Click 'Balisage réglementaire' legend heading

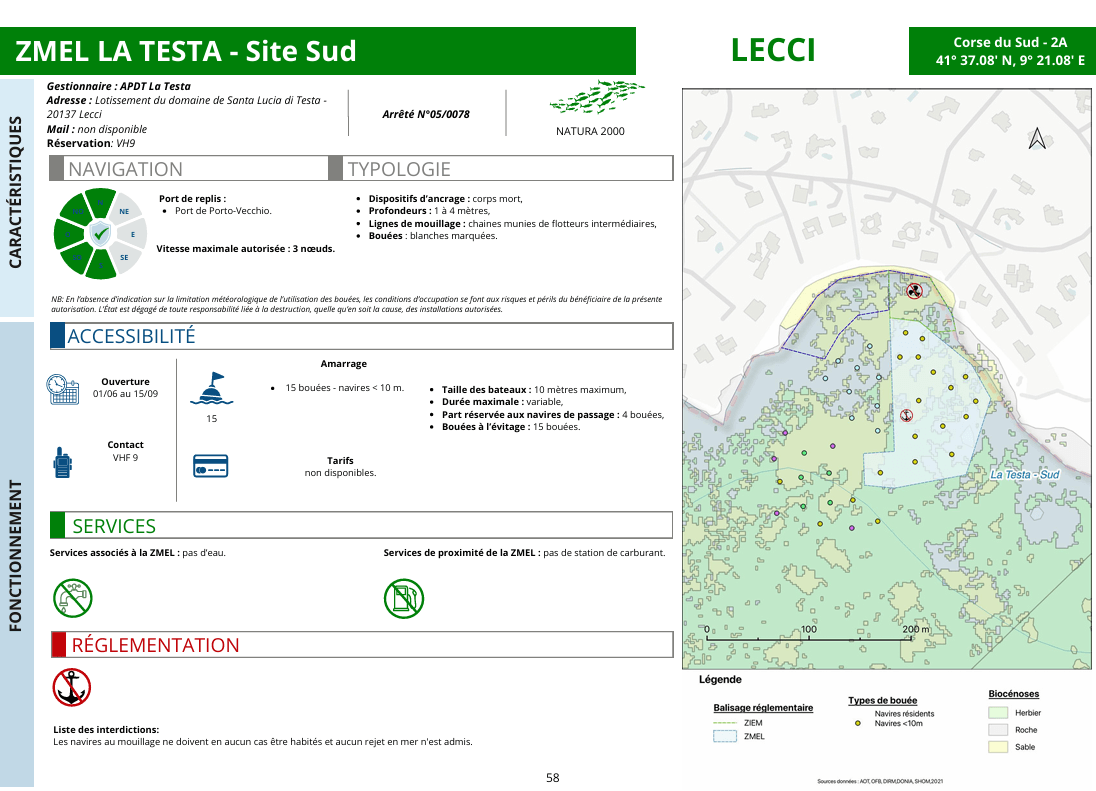[x=763, y=708]
